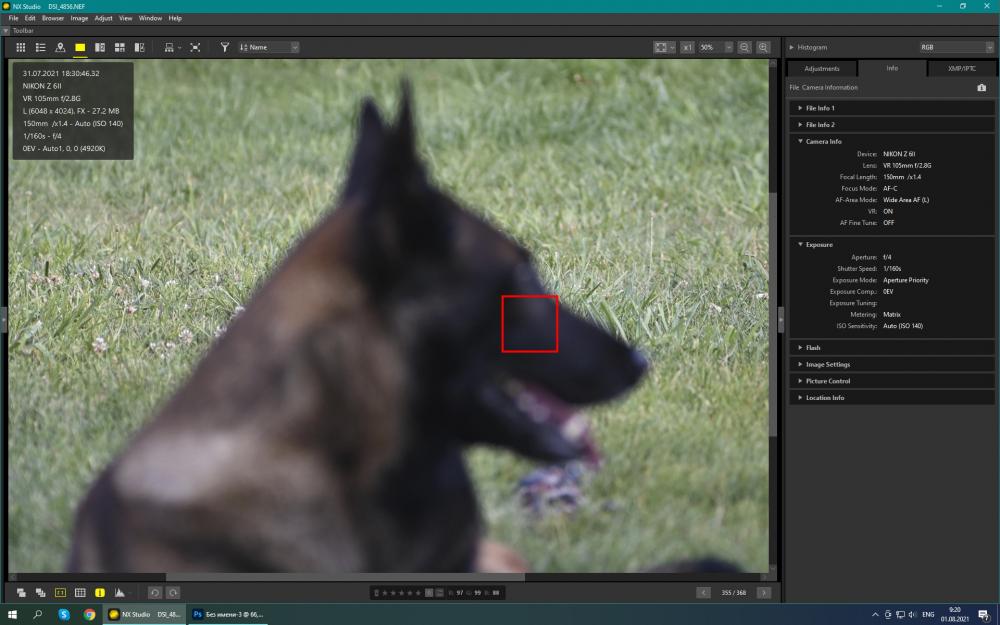Open the Name sort order dropdown
Image resolution: width=1000 pixels, height=625 pixels.
coord(268,47)
